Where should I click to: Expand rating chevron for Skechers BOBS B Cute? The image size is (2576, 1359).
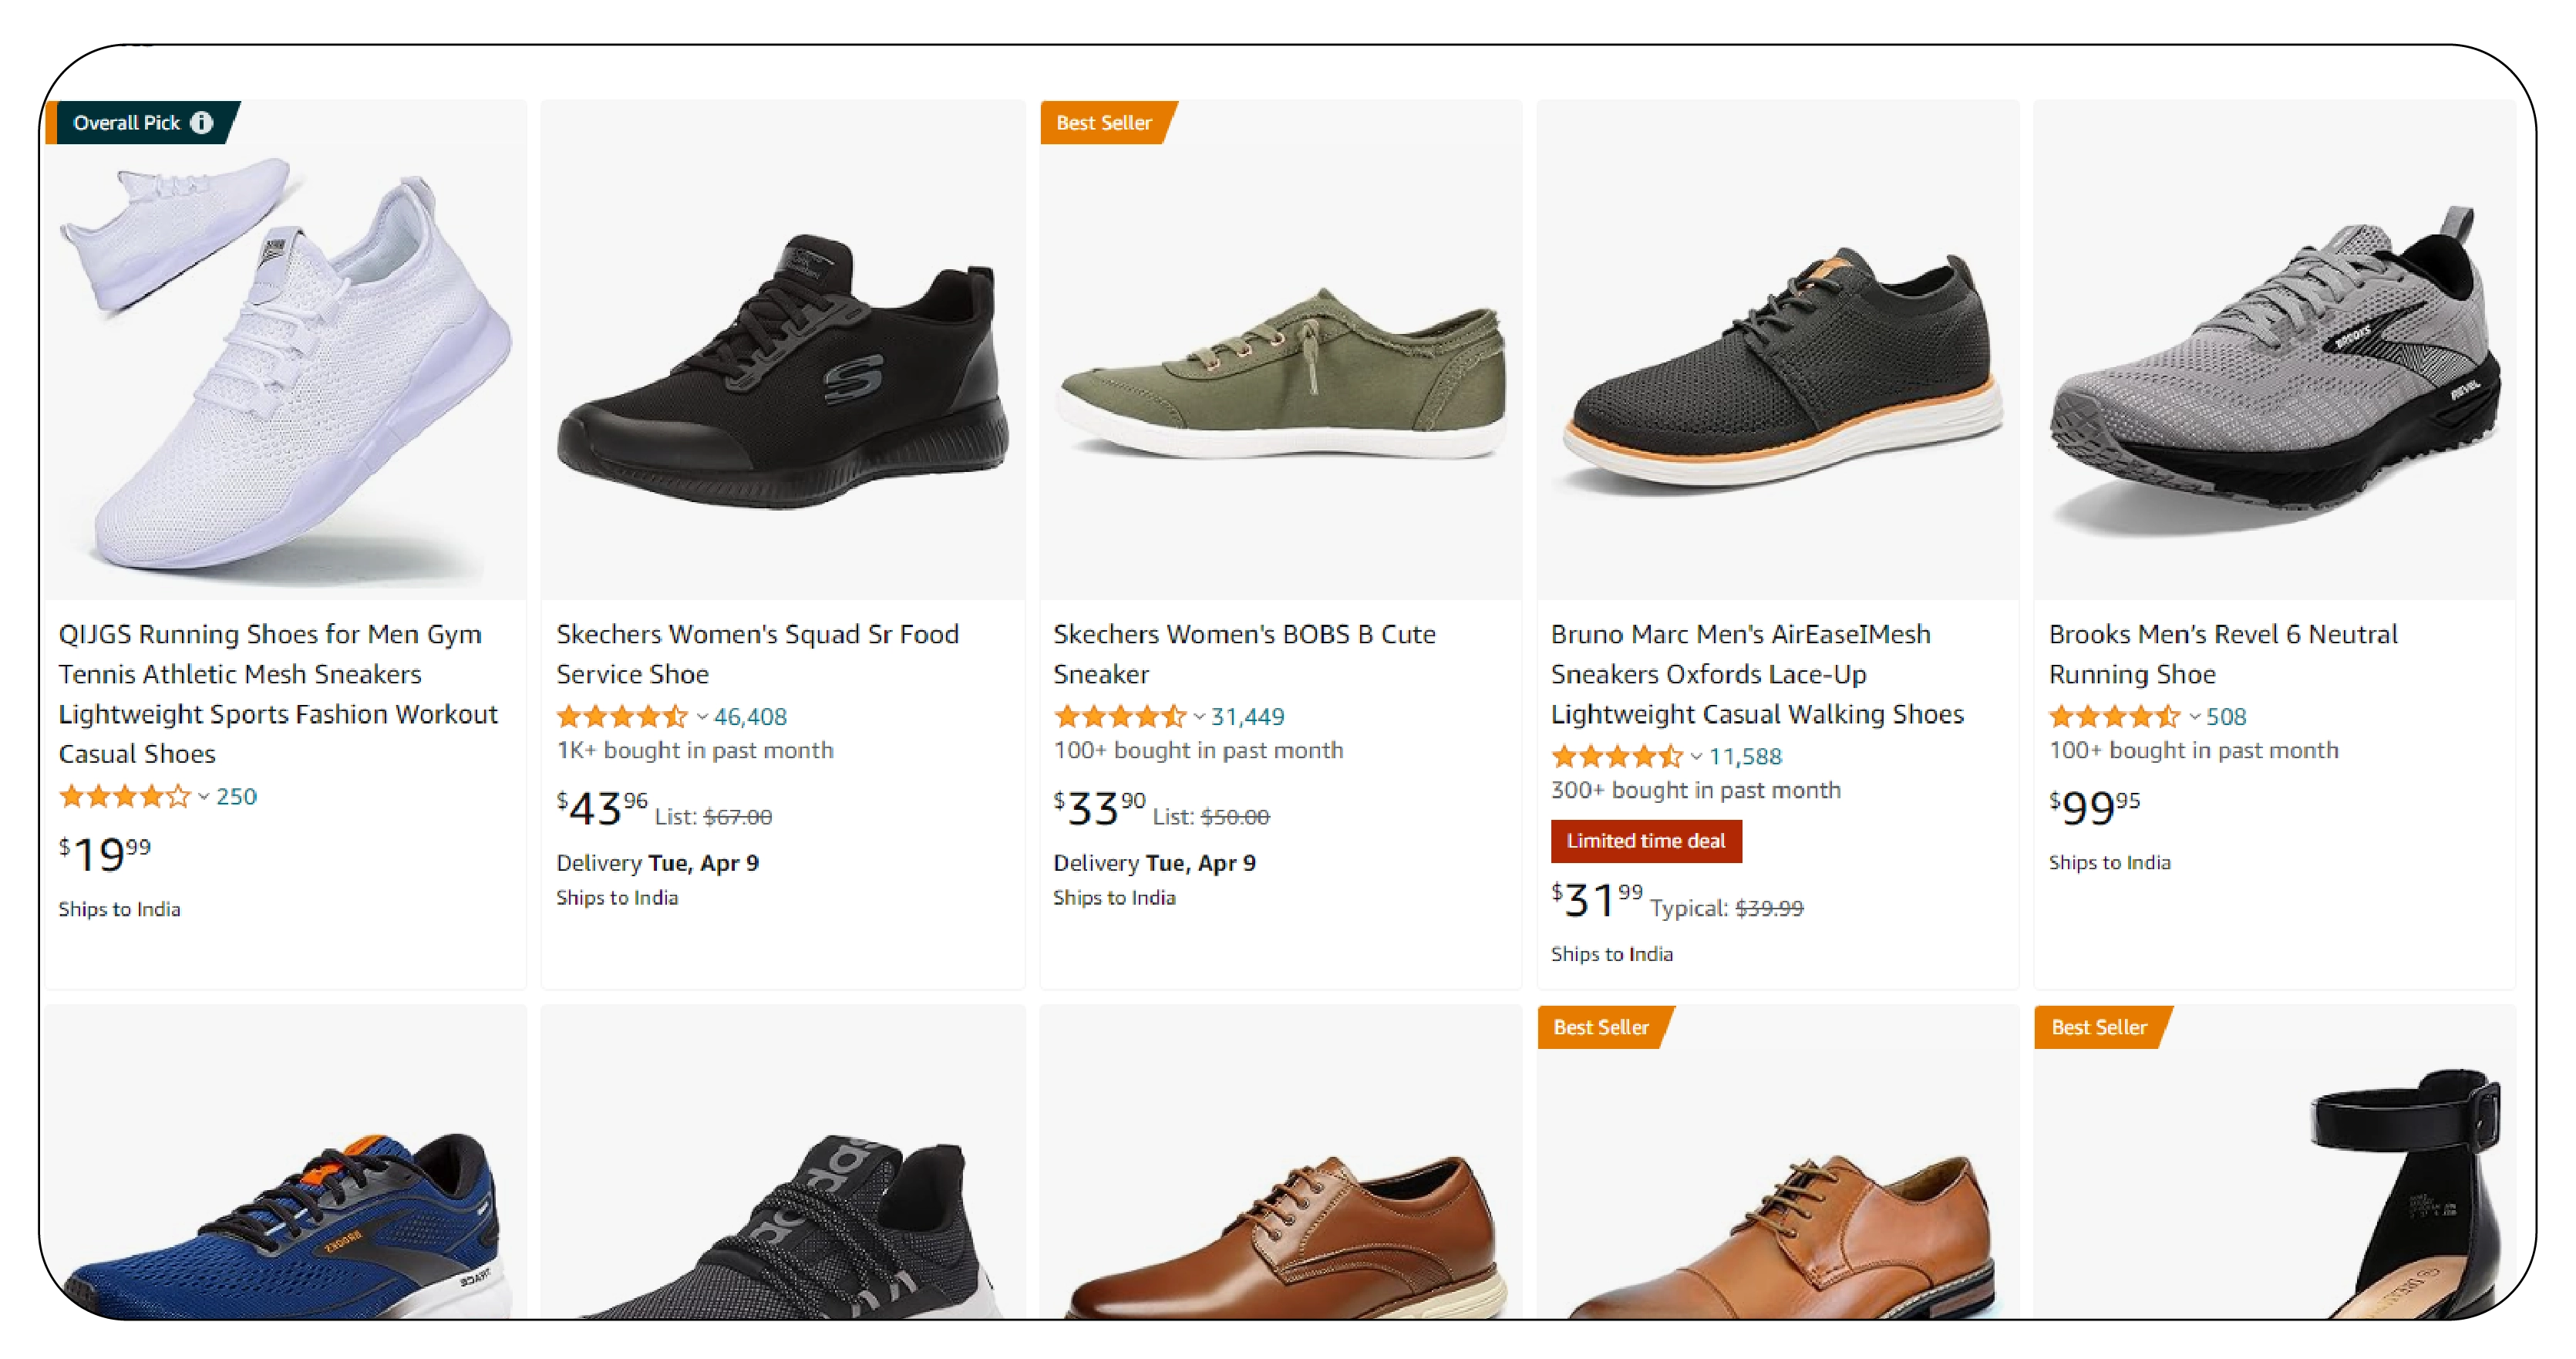(x=1199, y=717)
